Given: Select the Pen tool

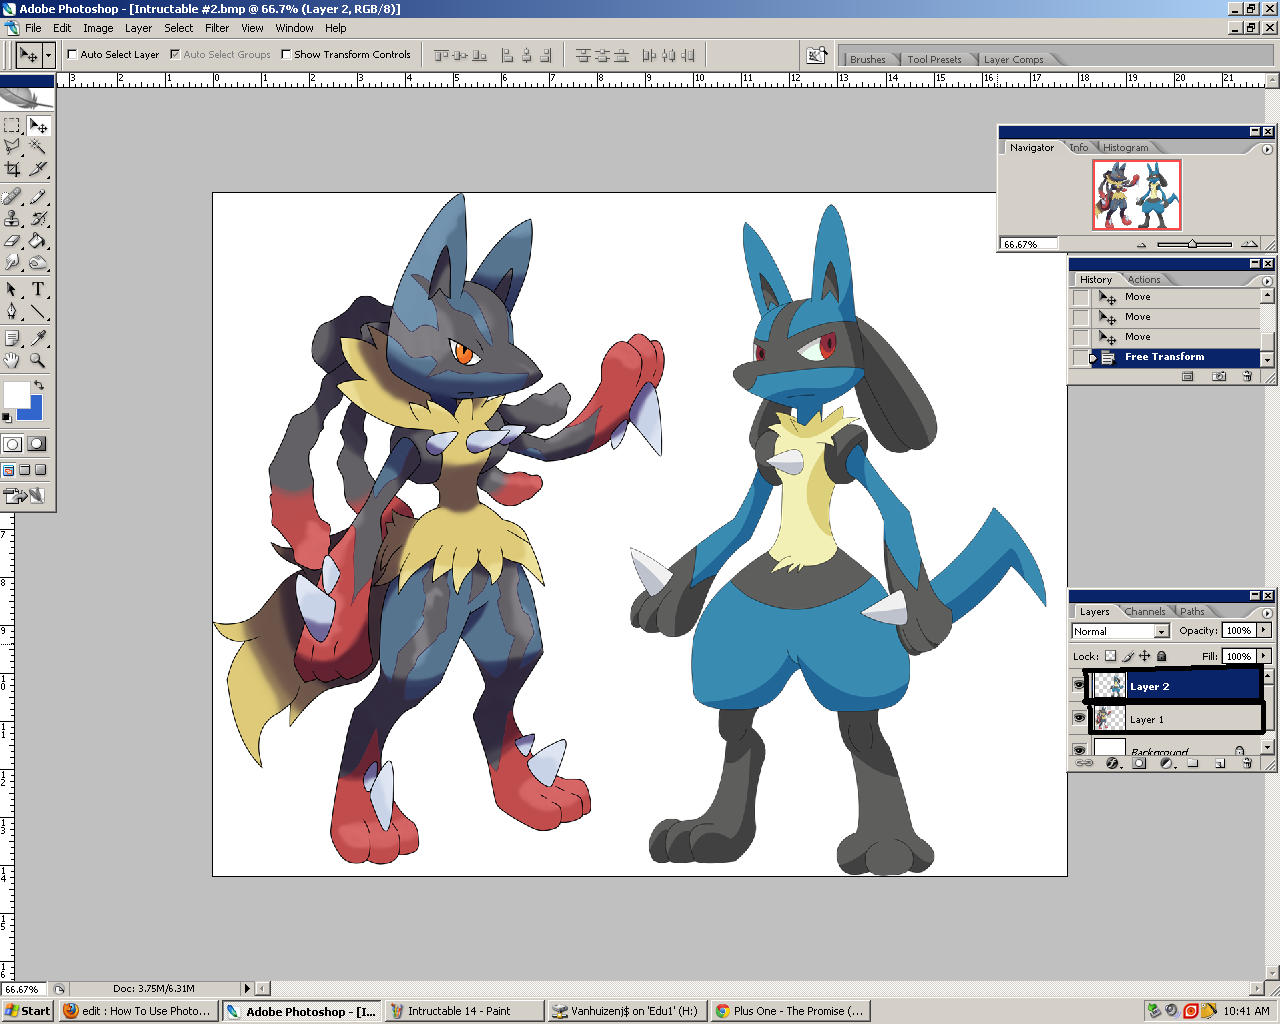Looking at the screenshot, I should click(12, 311).
